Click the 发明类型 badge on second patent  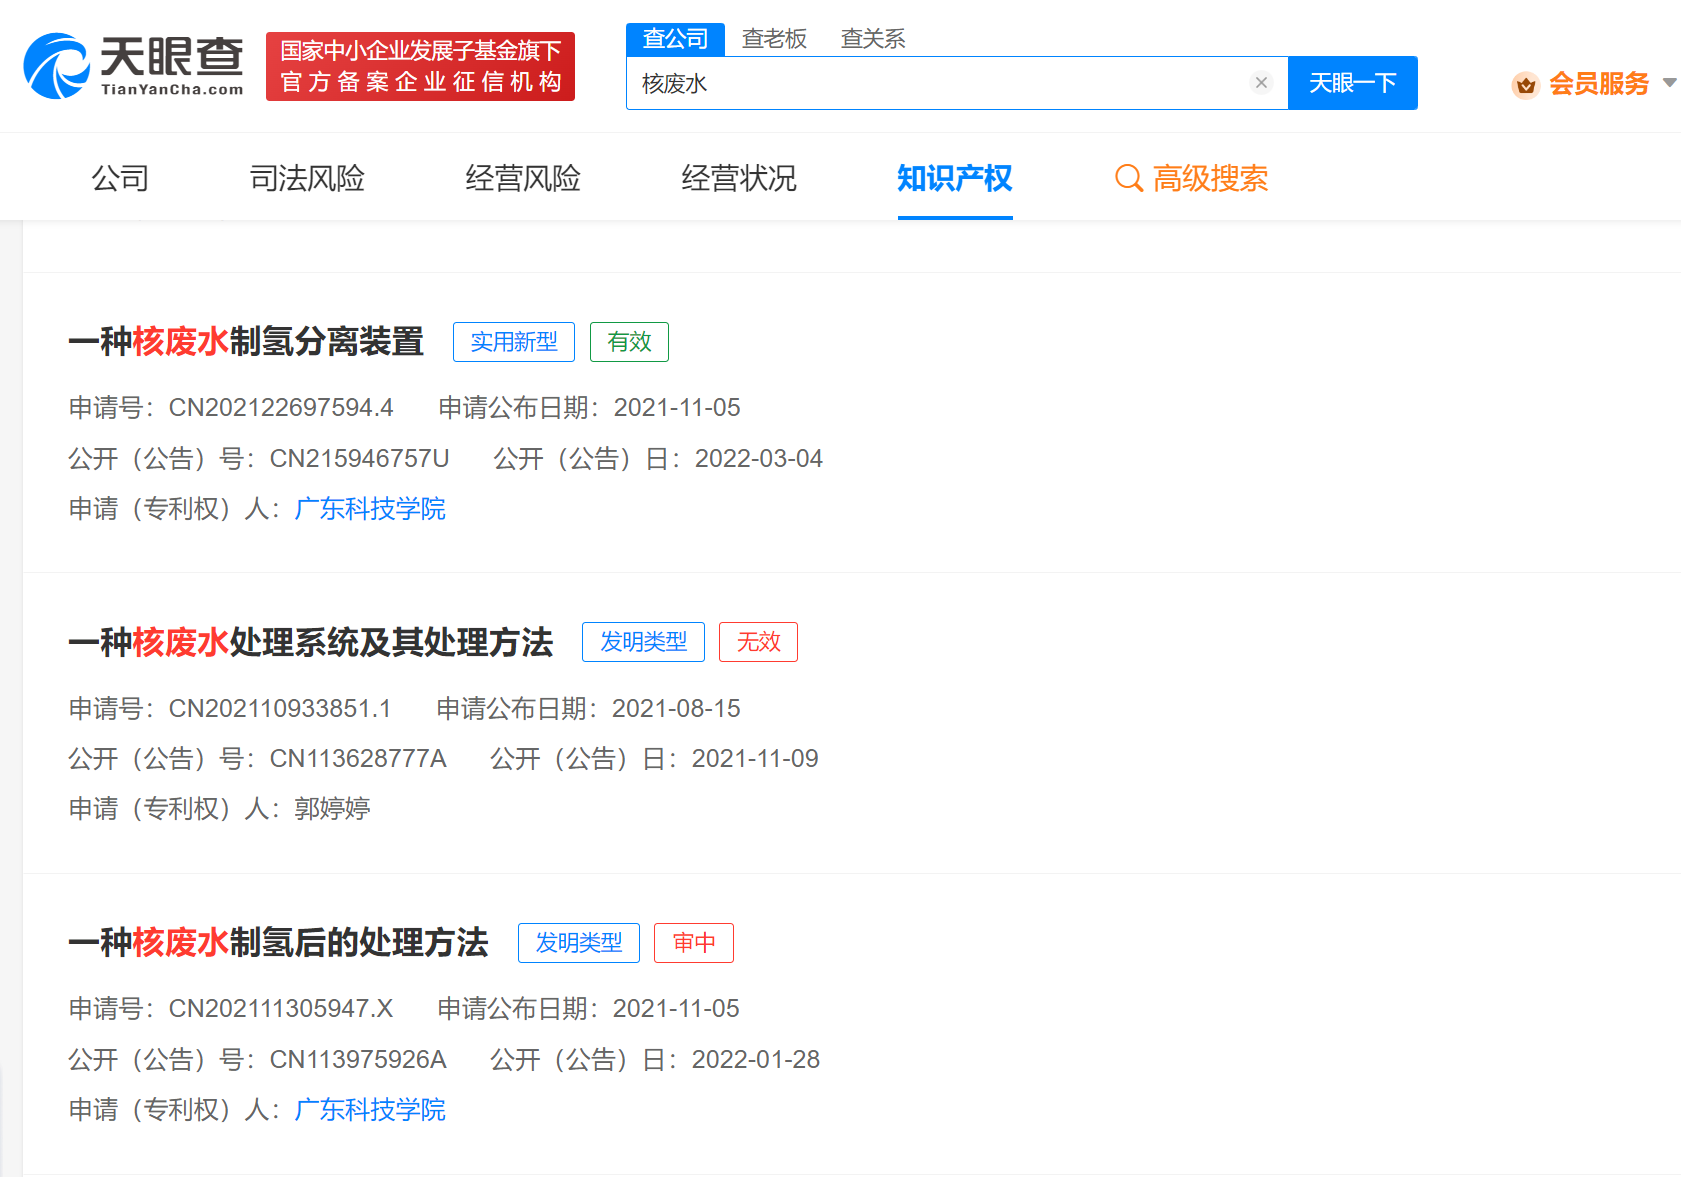pos(642,641)
